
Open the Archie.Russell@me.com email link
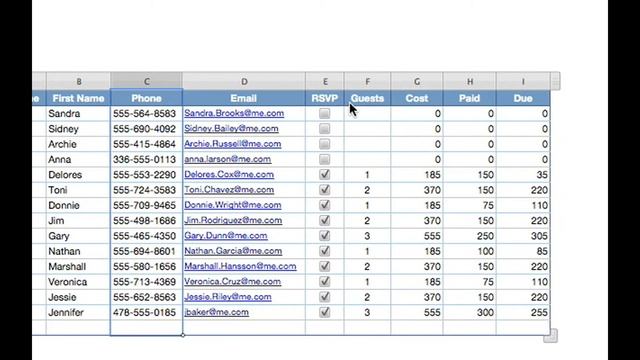[x=232, y=144]
